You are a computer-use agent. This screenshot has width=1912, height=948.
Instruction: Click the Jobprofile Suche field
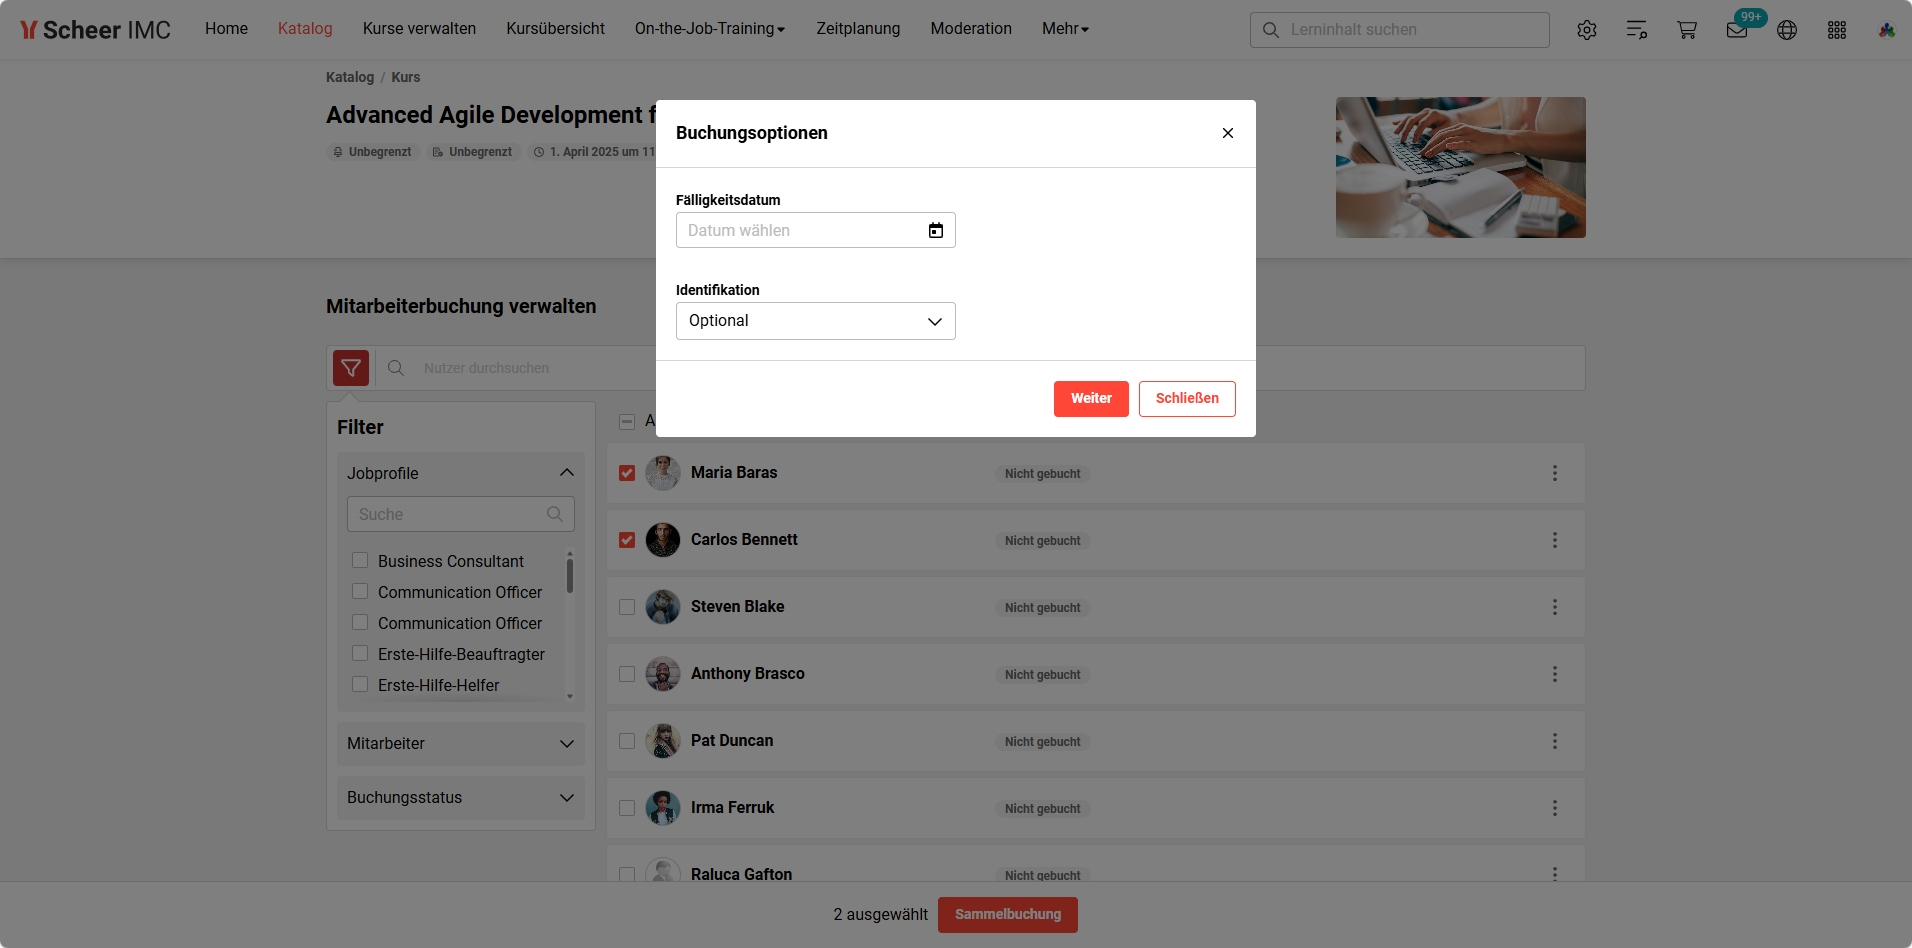tap(461, 514)
